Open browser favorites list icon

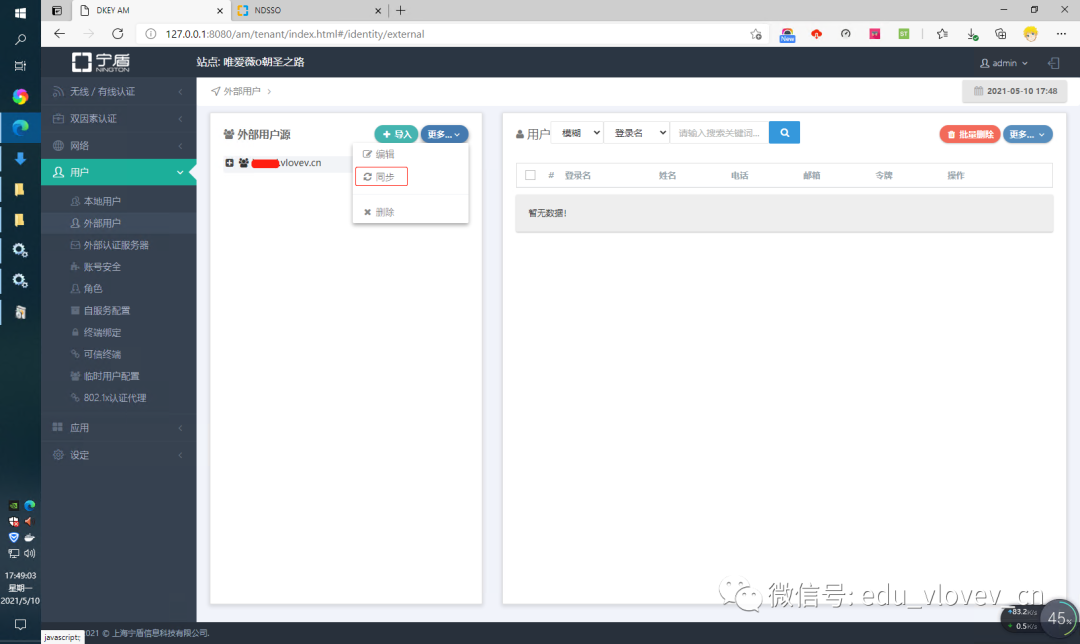point(942,34)
